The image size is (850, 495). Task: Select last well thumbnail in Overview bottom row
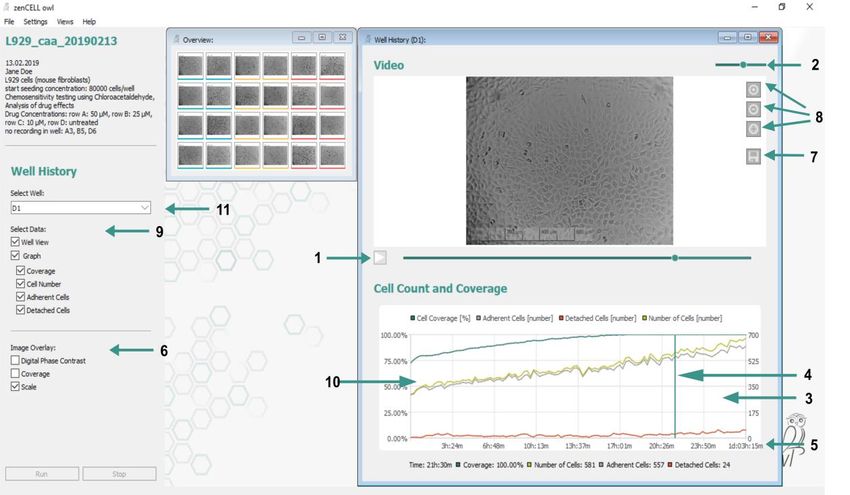(332, 156)
